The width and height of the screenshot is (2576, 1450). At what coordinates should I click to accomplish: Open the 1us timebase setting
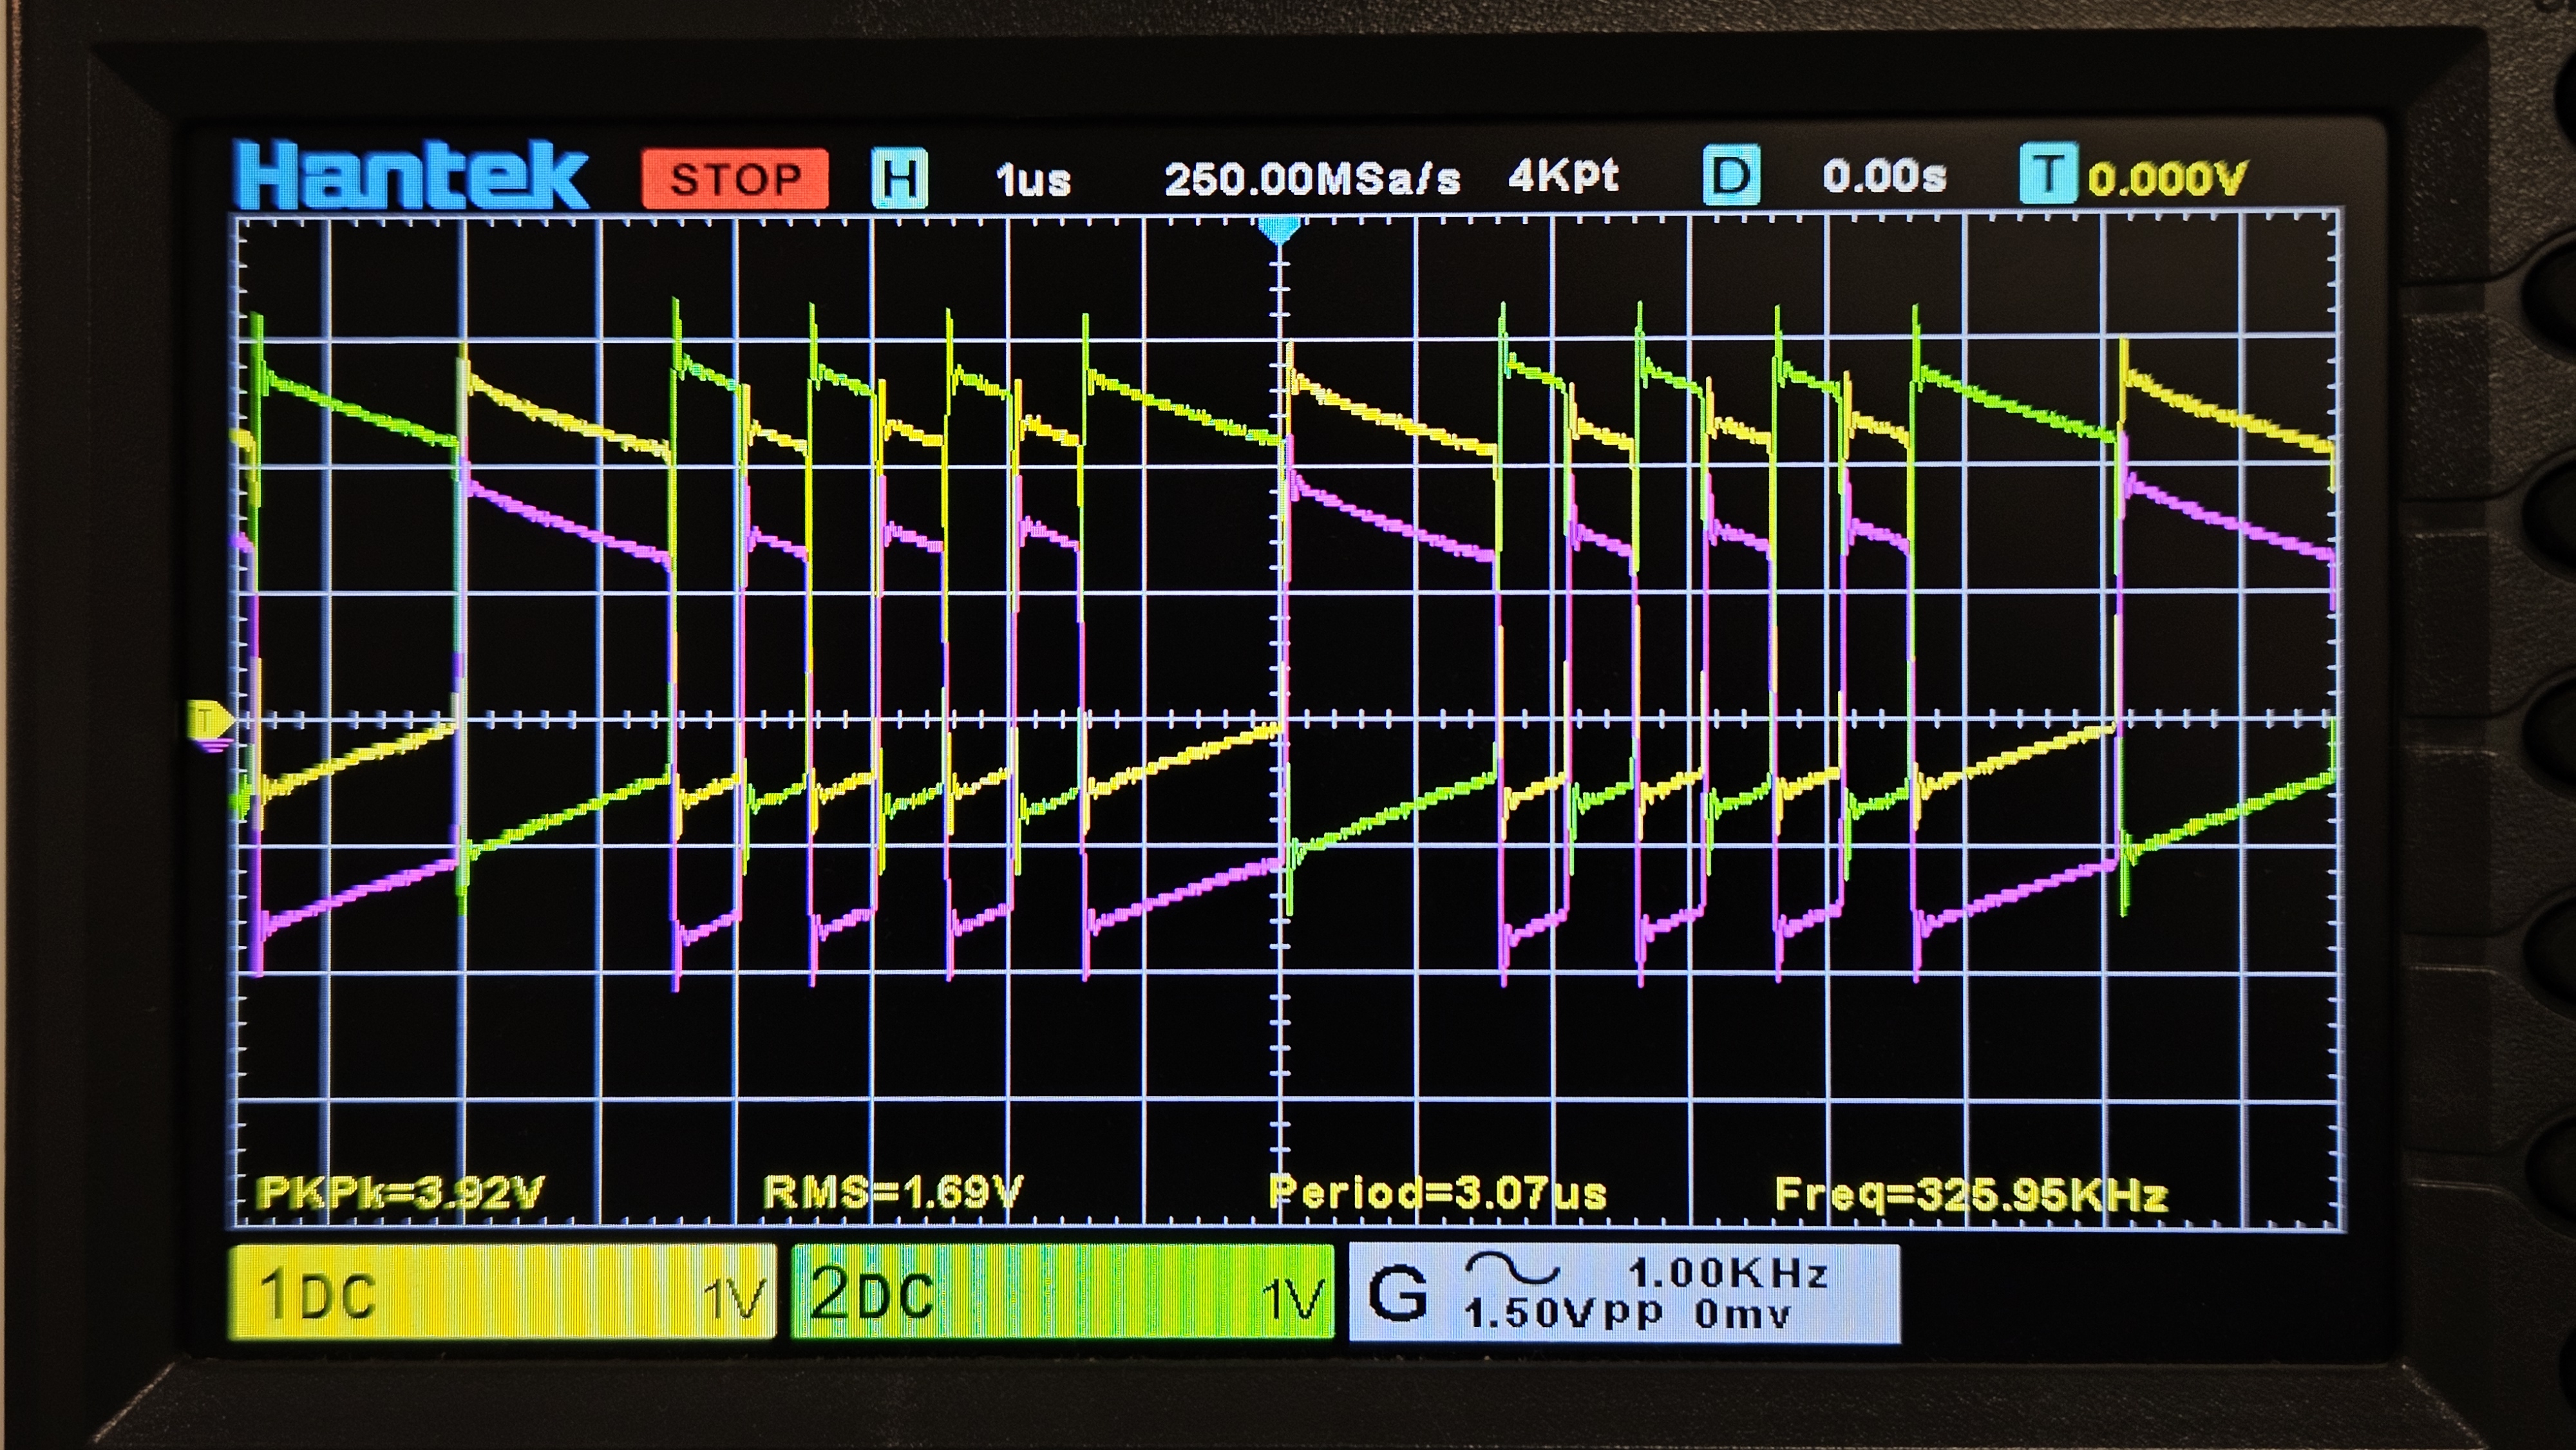pos(1033,180)
